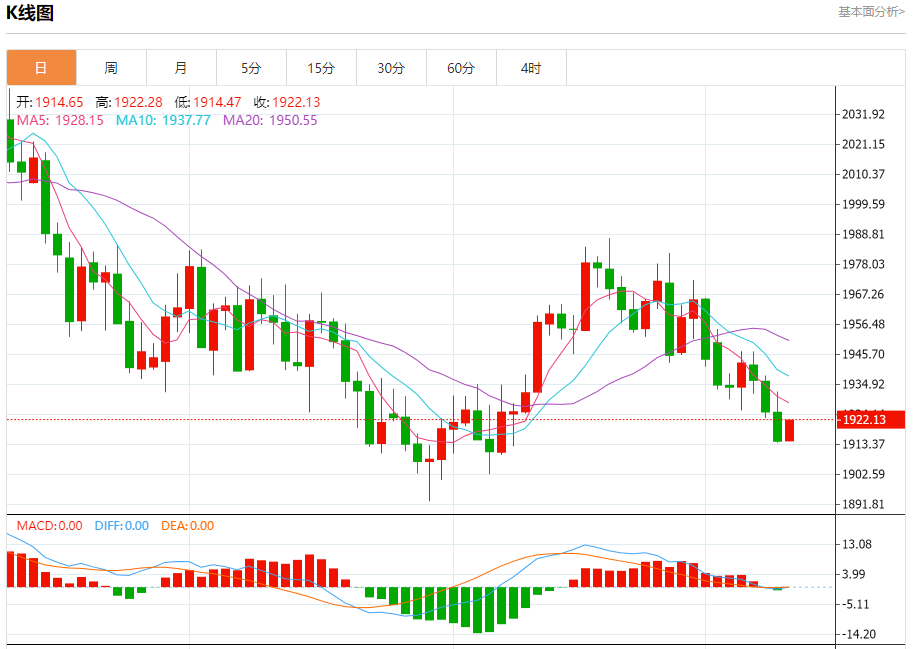
Task: Click the MA10: 1937.77 label
Action: coord(163,120)
